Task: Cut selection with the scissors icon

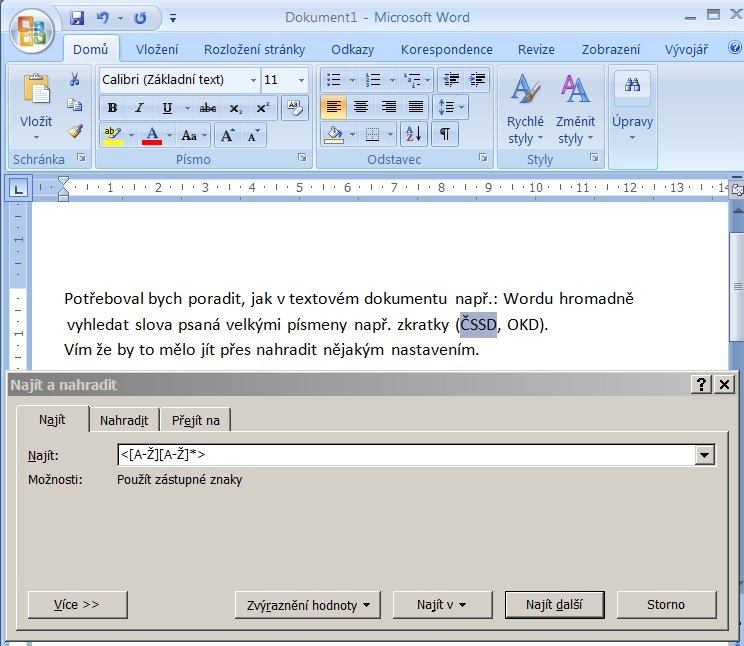Action: point(74,79)
